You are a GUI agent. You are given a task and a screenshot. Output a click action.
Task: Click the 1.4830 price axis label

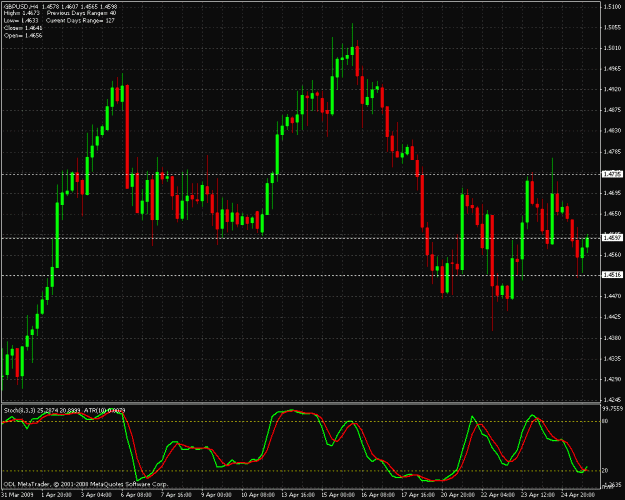612,130
